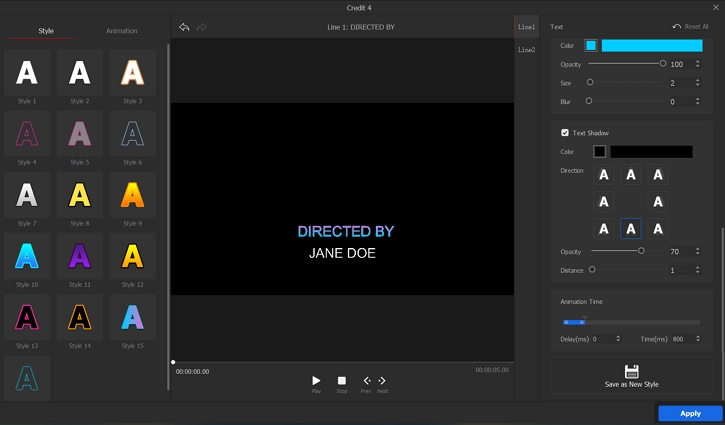Reset all text settings

[690, 27]
